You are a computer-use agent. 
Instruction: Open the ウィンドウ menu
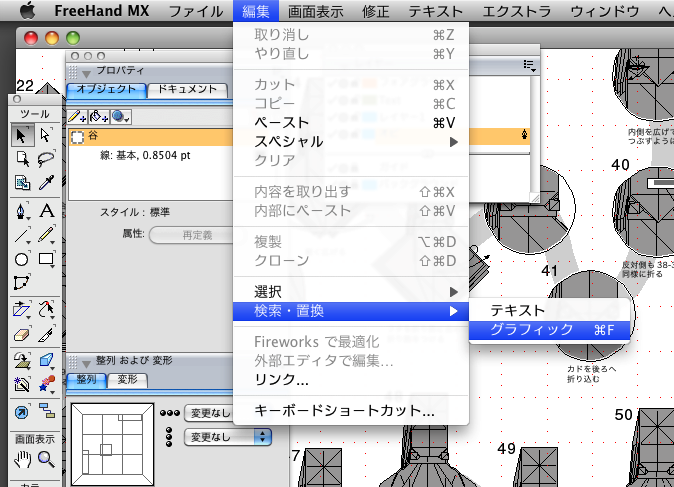click(x=604, y=11)
